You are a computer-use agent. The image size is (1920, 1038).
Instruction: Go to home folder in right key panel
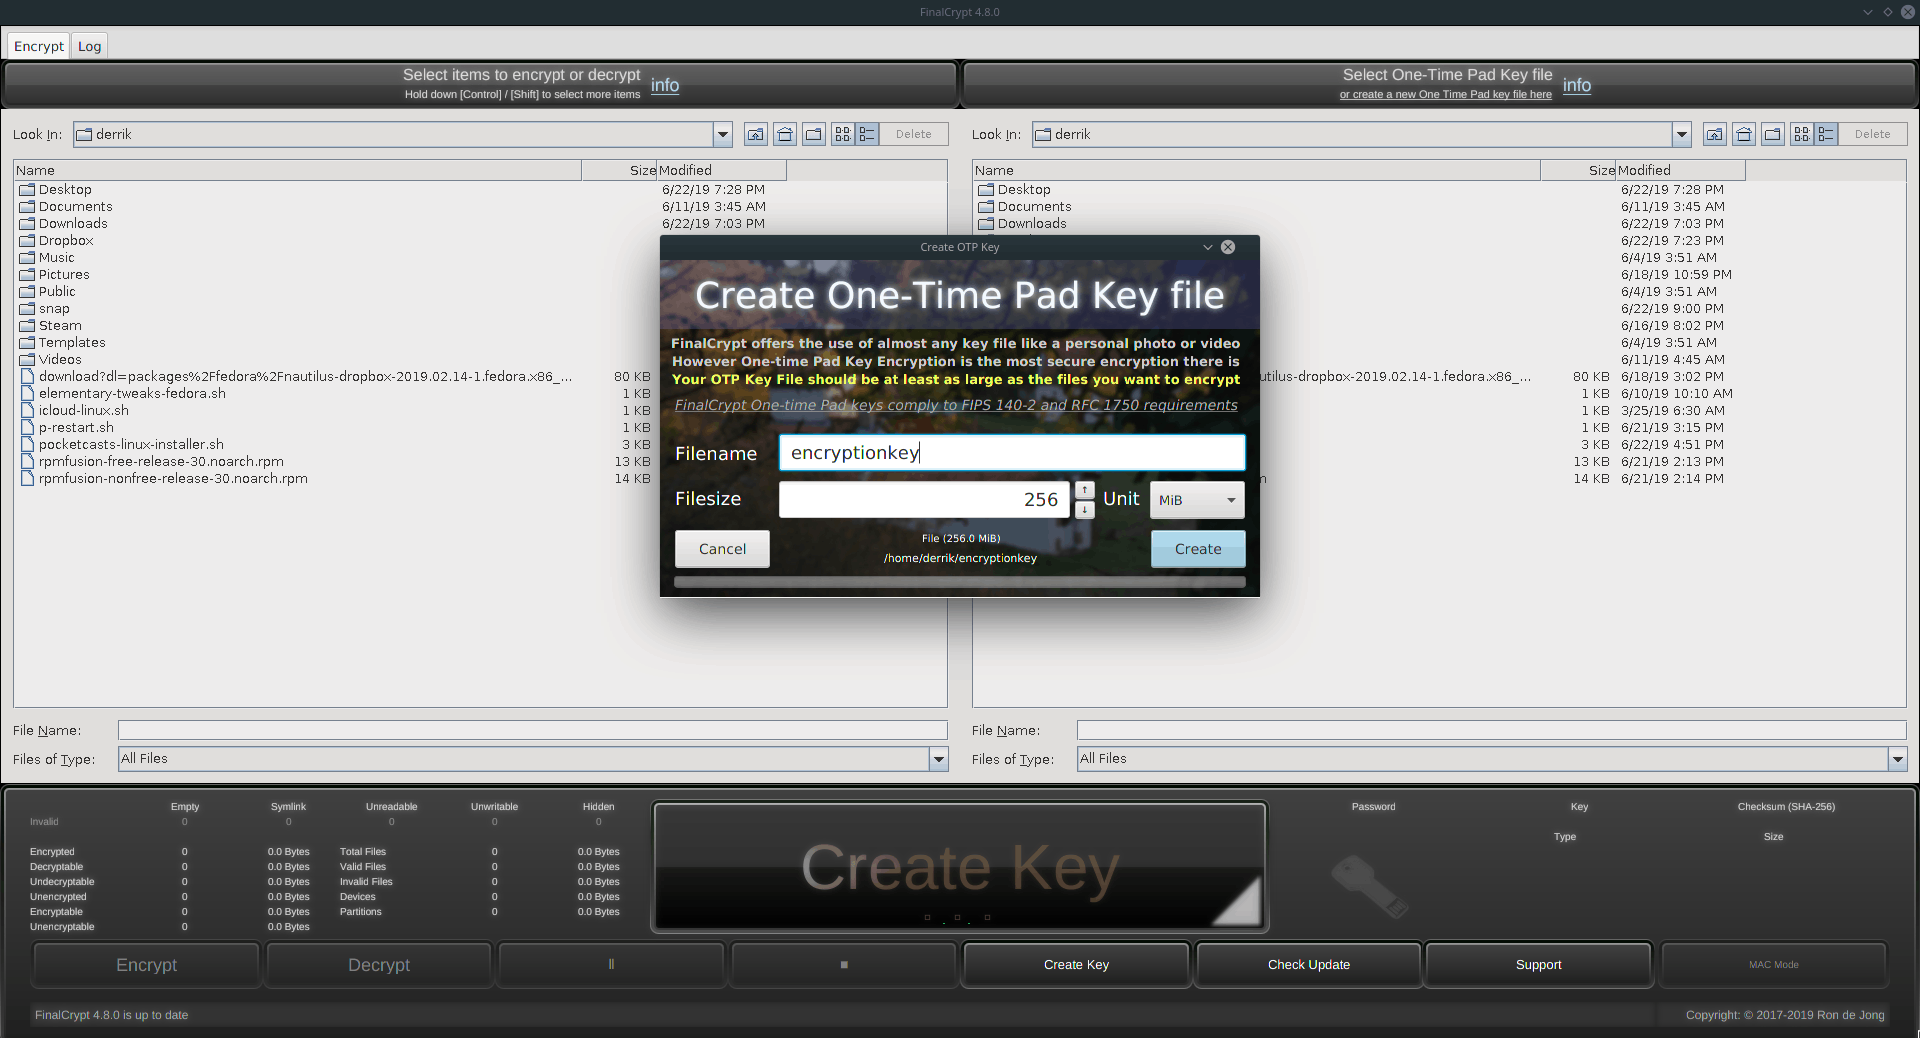coord(1744,134)
